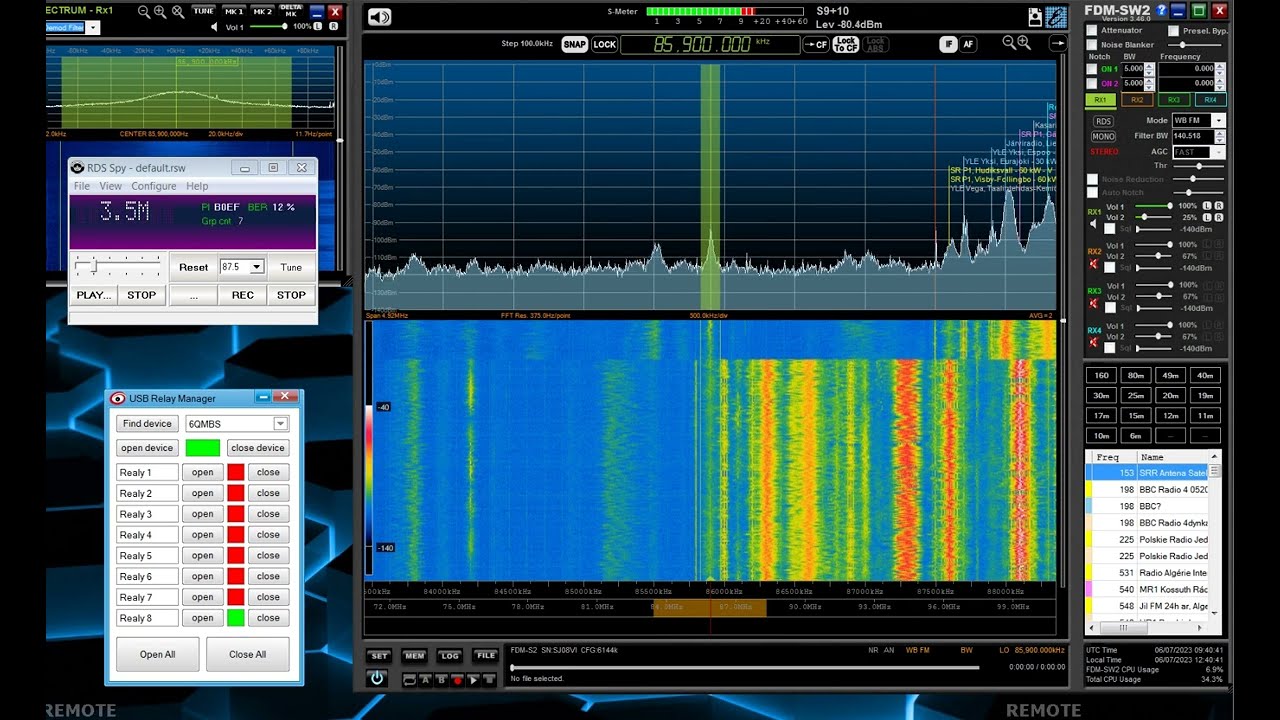Click the right-arrow expand button above the spectrum

click(1057, 43)
